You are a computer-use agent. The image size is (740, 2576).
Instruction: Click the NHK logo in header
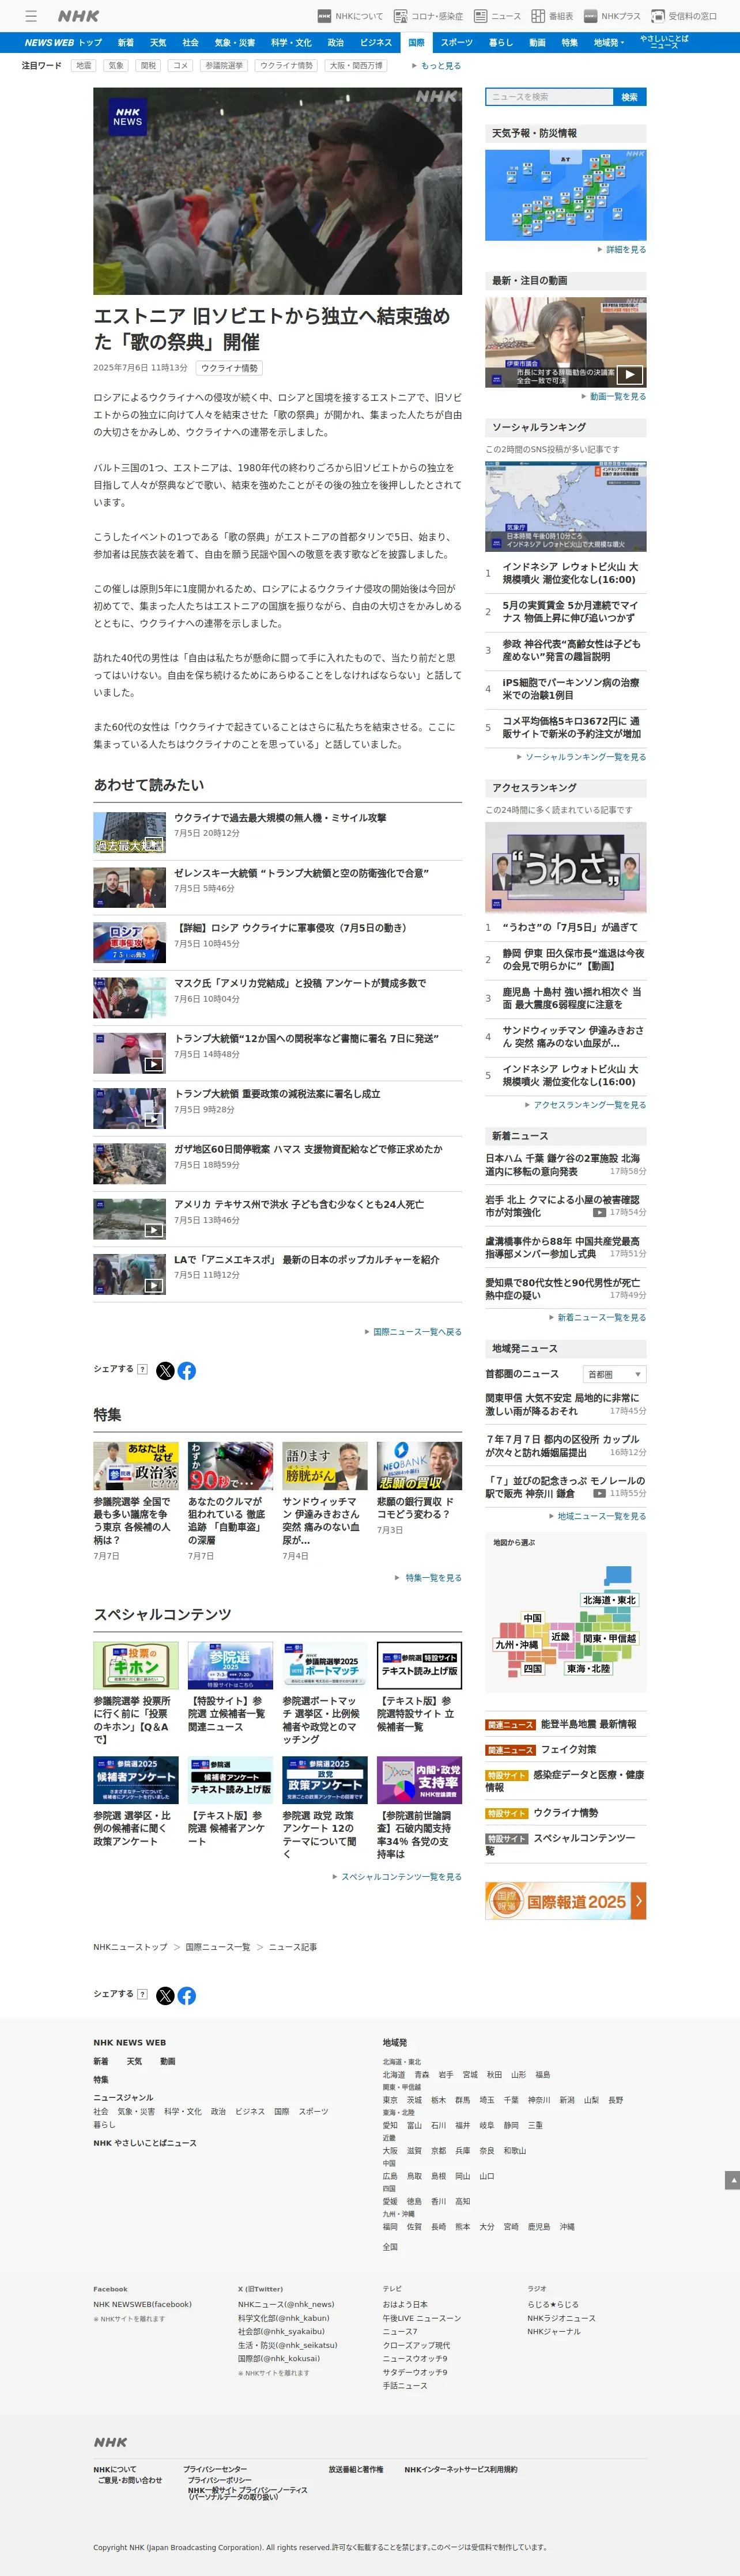click(x=78, y=16)
